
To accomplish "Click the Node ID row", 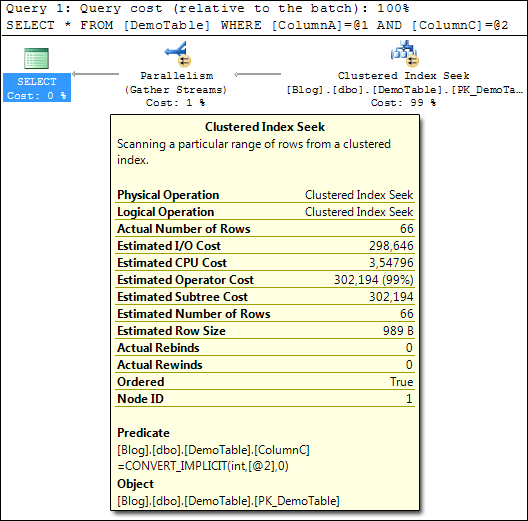I will pos(265,399).
